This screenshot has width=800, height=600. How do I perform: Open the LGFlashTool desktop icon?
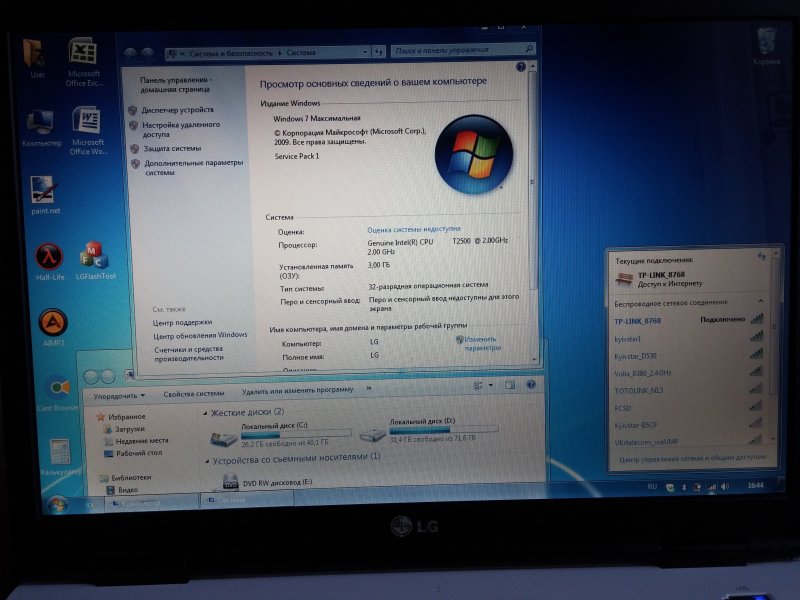95,256
